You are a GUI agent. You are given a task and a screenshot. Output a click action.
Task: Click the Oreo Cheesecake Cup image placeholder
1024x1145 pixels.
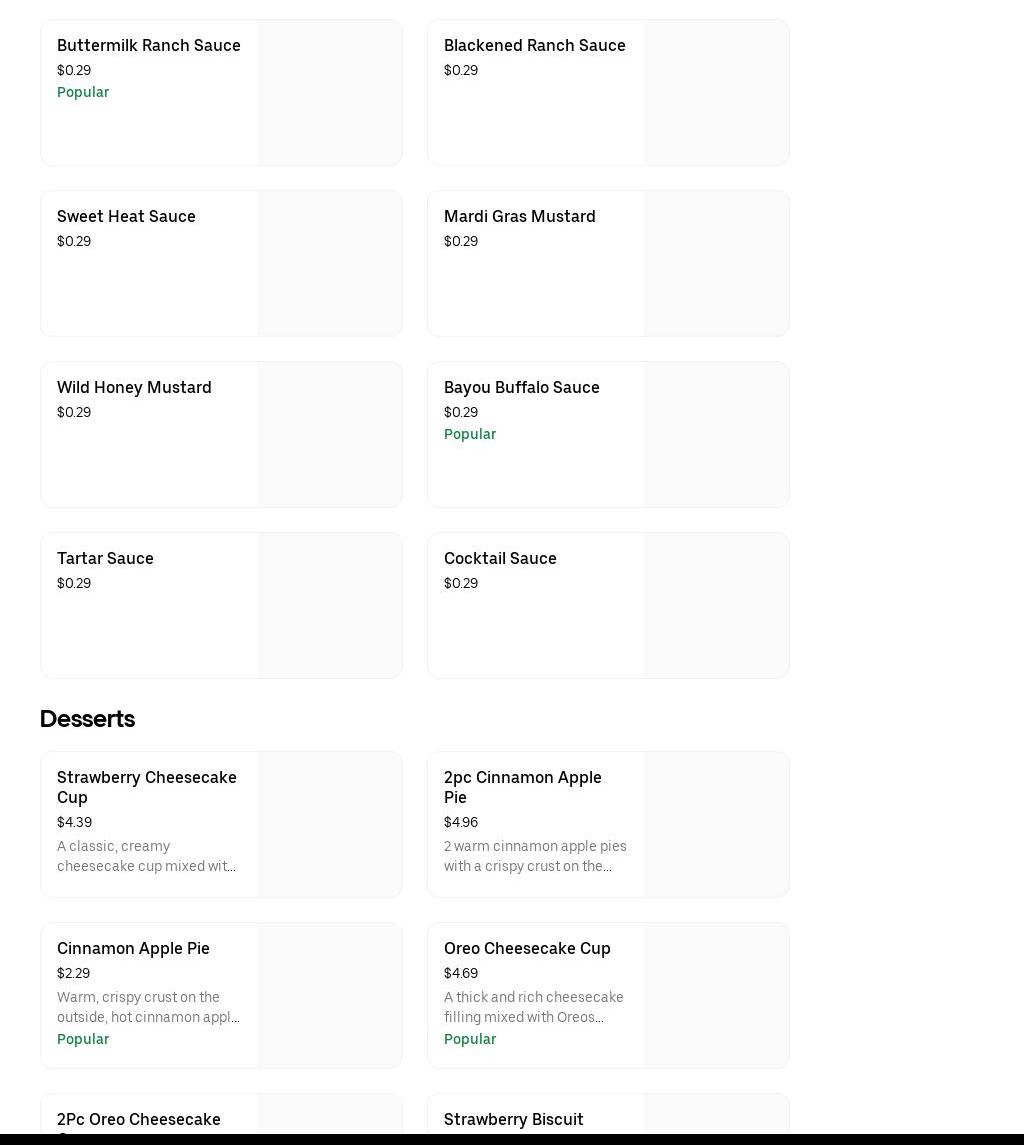(x=716, y=996)
